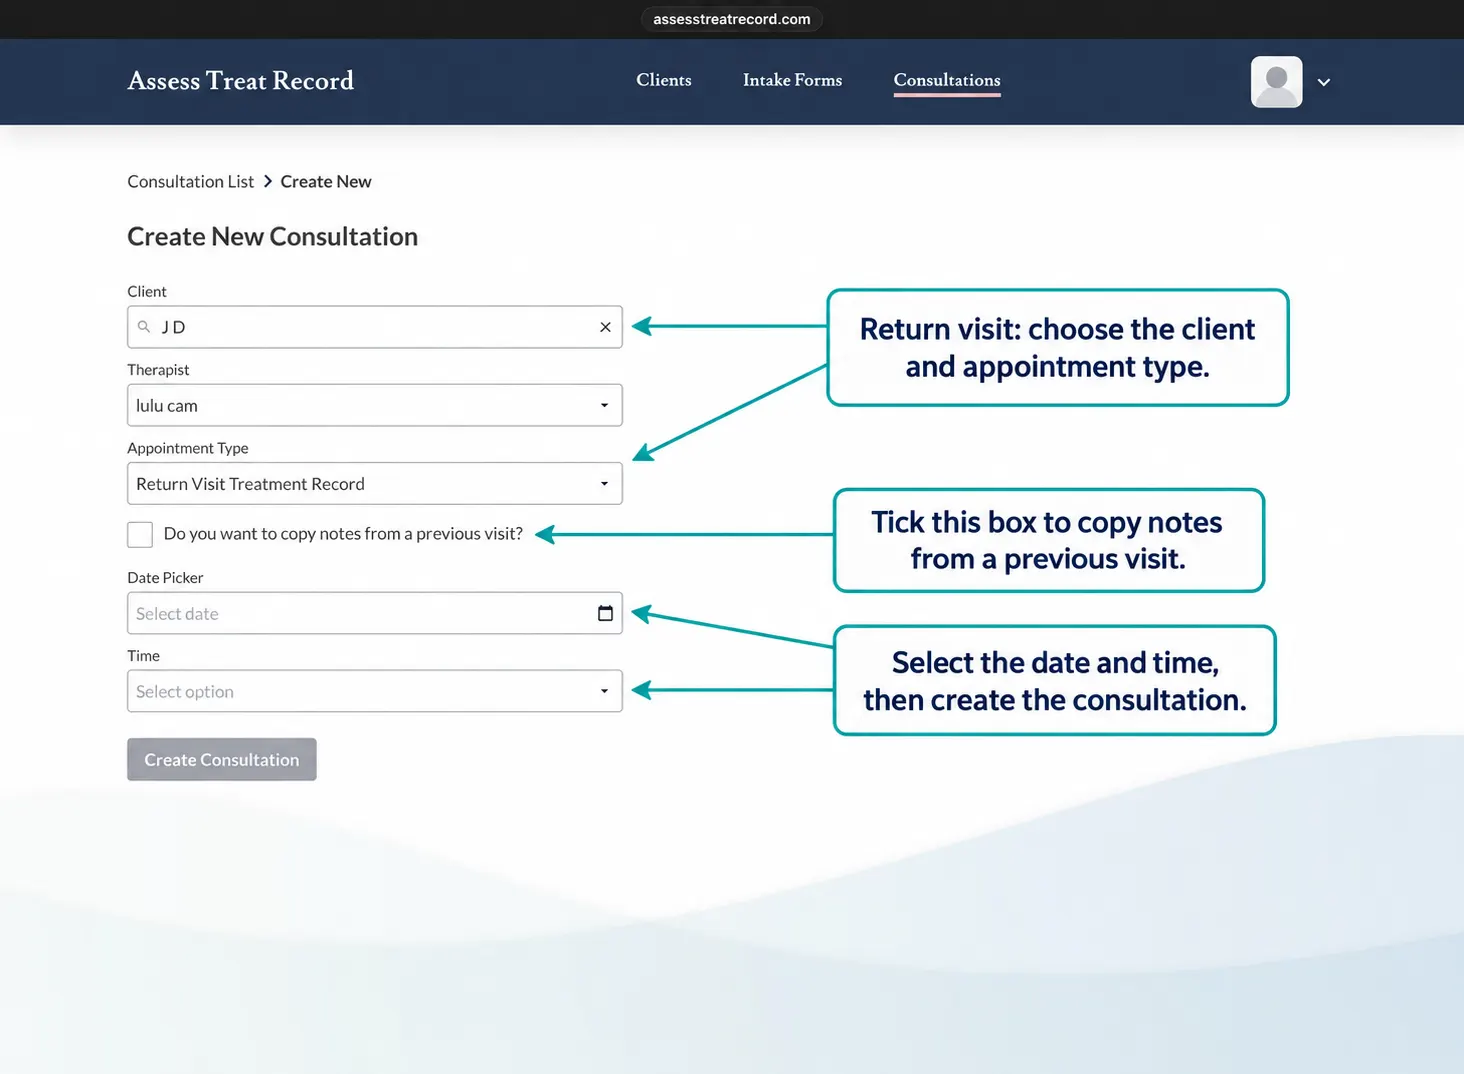Go to the Clients tab
This screenshot has width=1464, height=1074.
click(664, 80)
